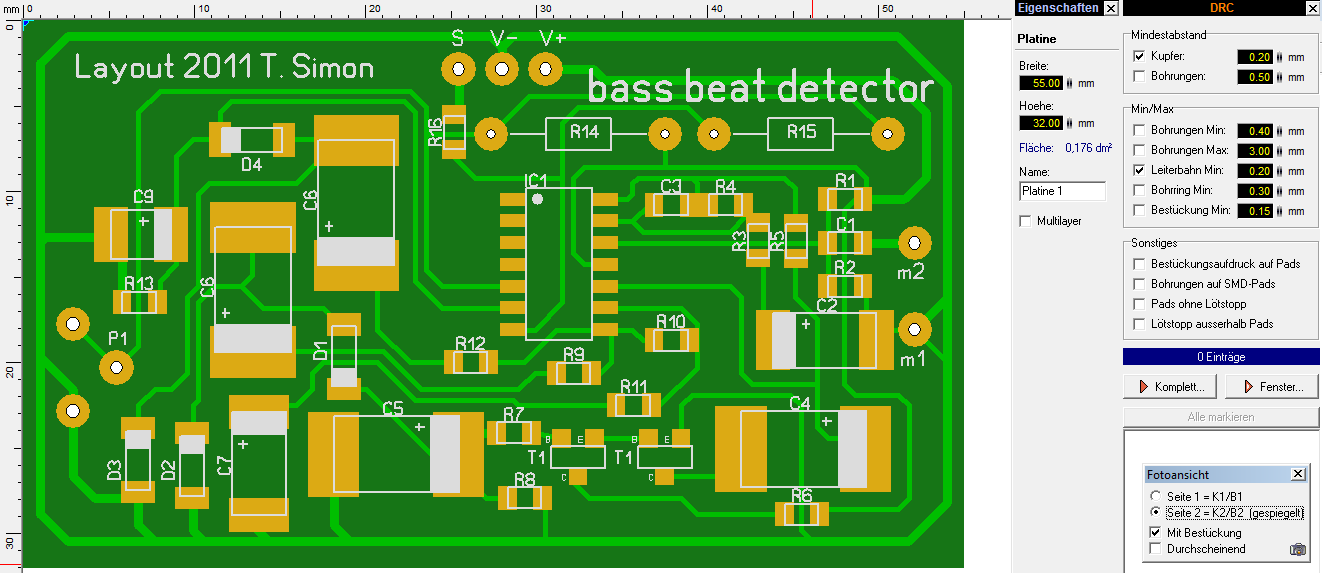1322x573 pixels.
Task: Click the m2 solder pad
Action: click(x=912, y=242)
